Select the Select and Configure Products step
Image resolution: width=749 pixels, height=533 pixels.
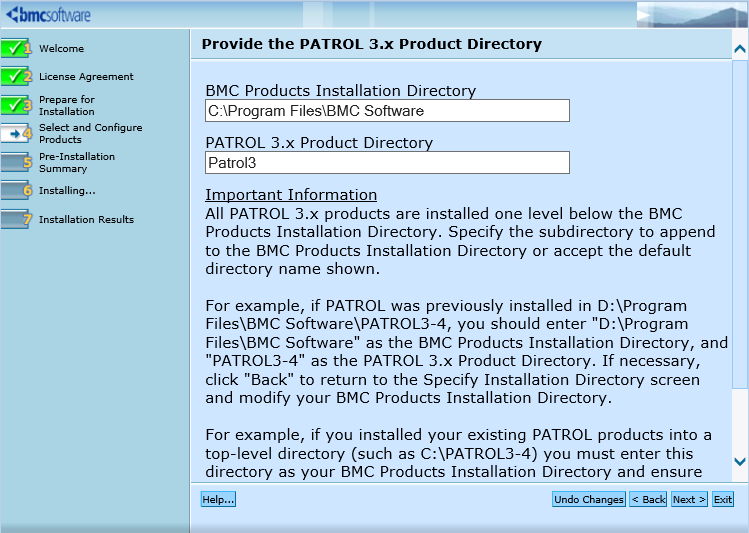tap(91, 134)
